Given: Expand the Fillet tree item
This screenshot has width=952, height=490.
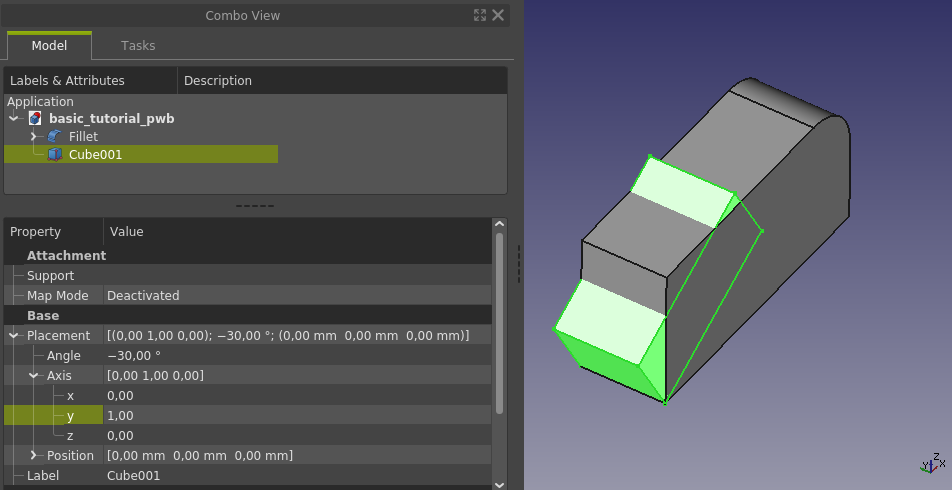Looking at the screenshot, I should [x=33, y=137].
